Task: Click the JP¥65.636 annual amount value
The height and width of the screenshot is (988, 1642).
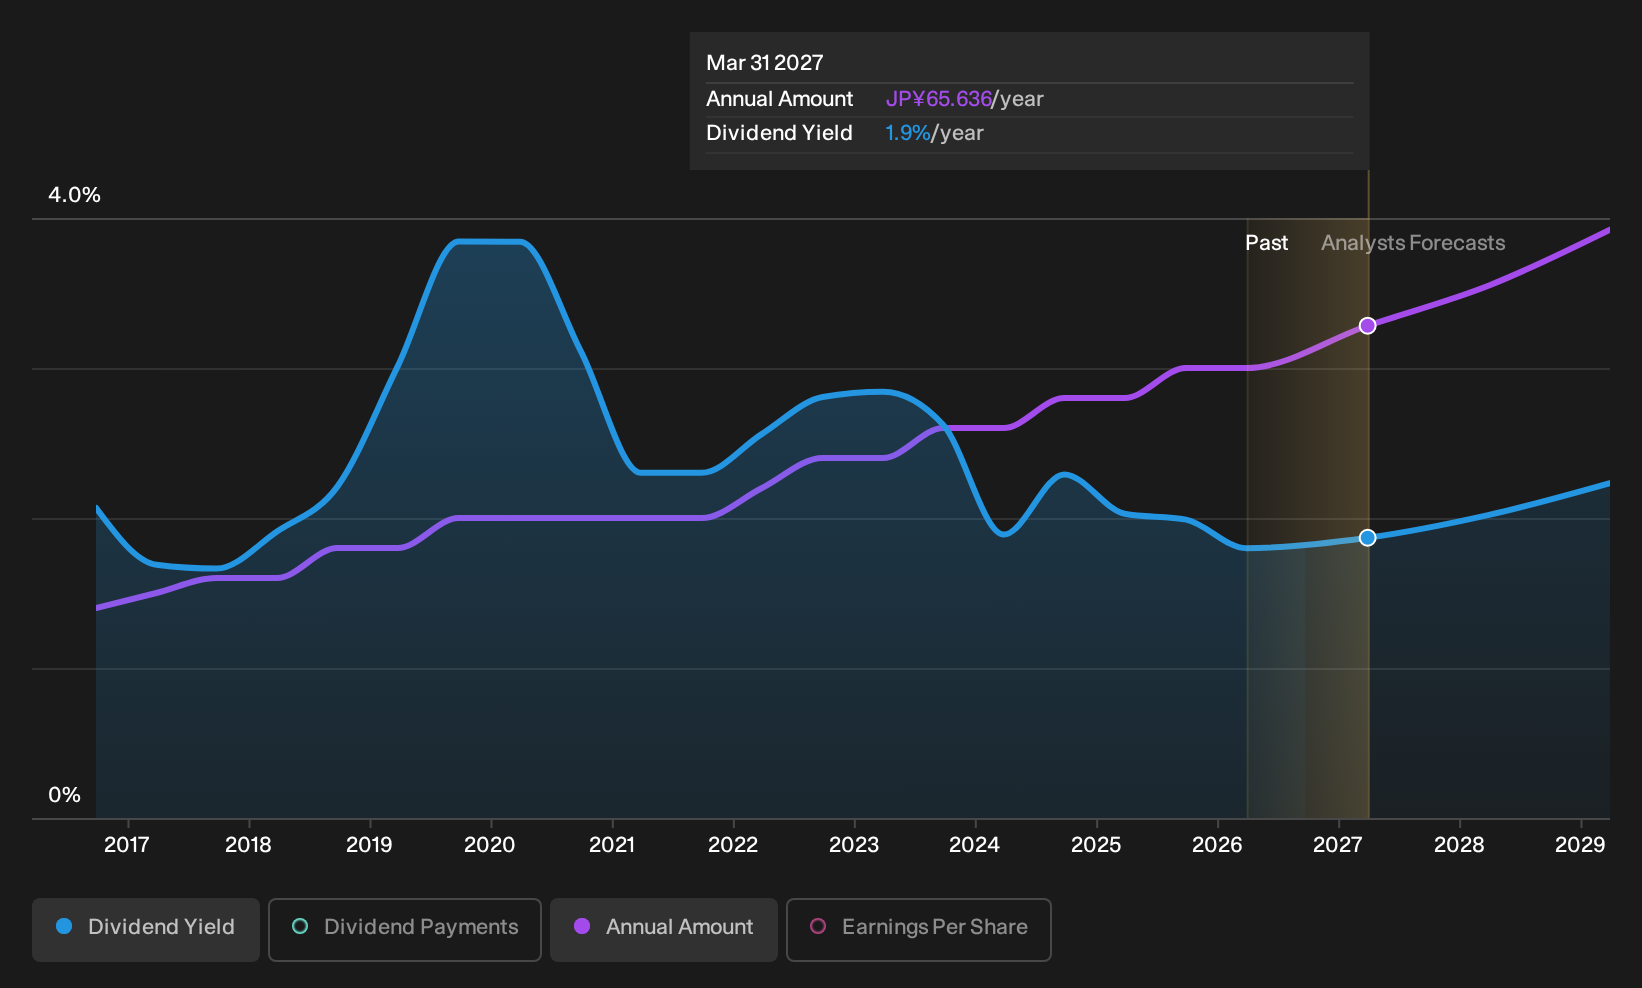Action: click(938, 99)
